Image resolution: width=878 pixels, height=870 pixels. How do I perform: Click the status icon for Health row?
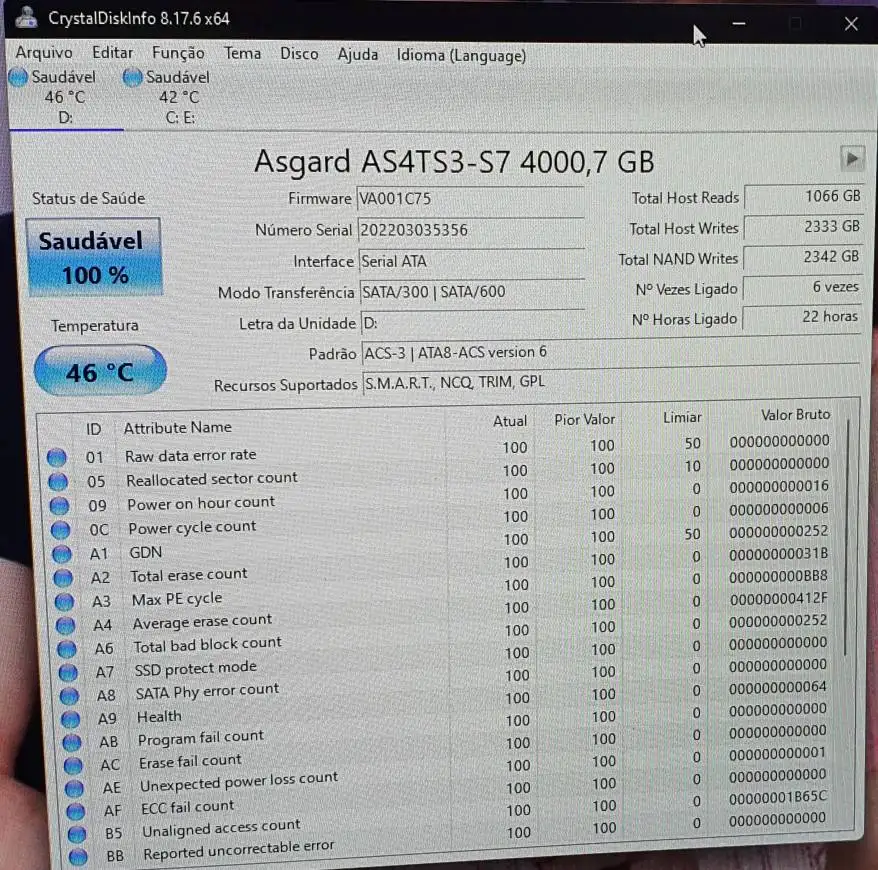(71, 719)
